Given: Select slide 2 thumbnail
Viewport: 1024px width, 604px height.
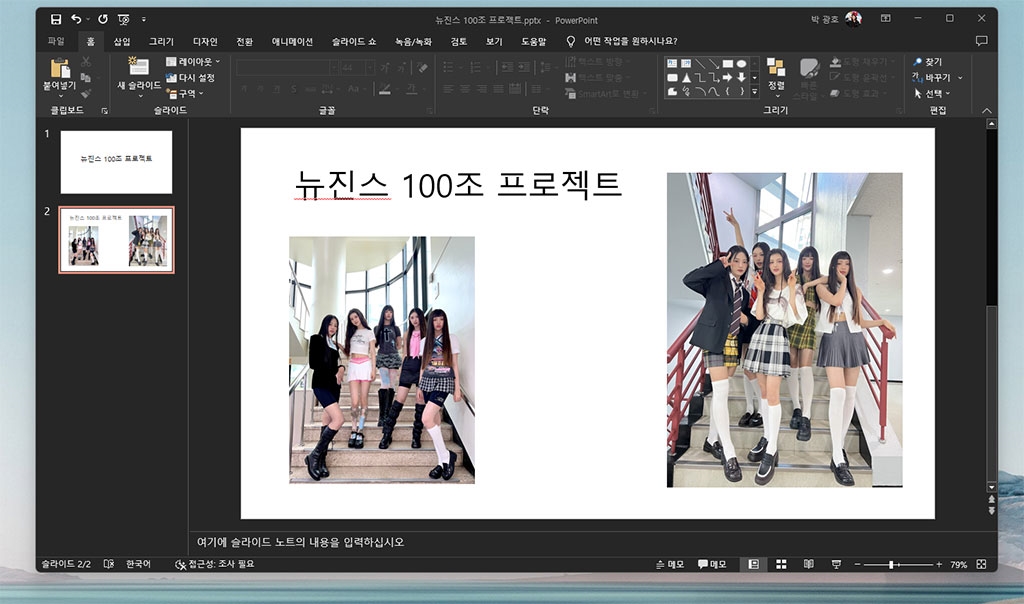Looking at the screenshot, I should (116, 240).
